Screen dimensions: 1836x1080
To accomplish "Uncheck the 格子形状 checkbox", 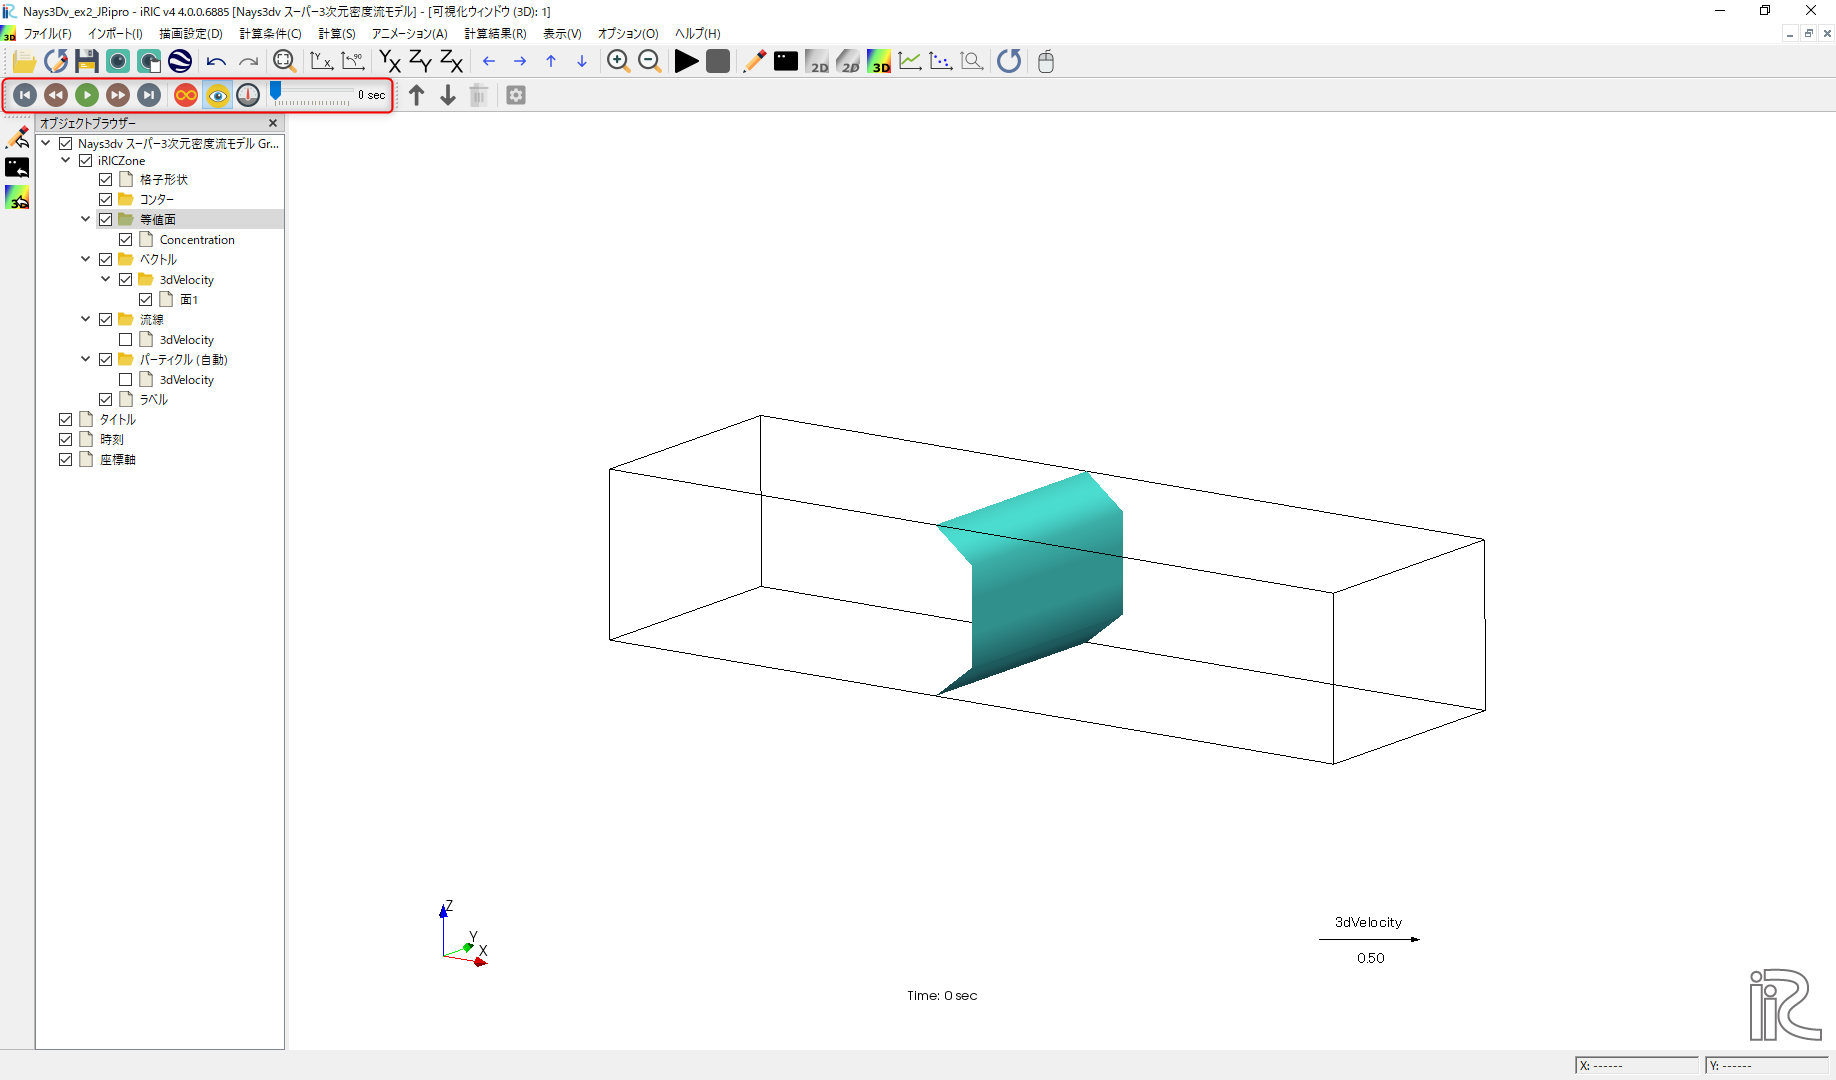I will [106, 180].
